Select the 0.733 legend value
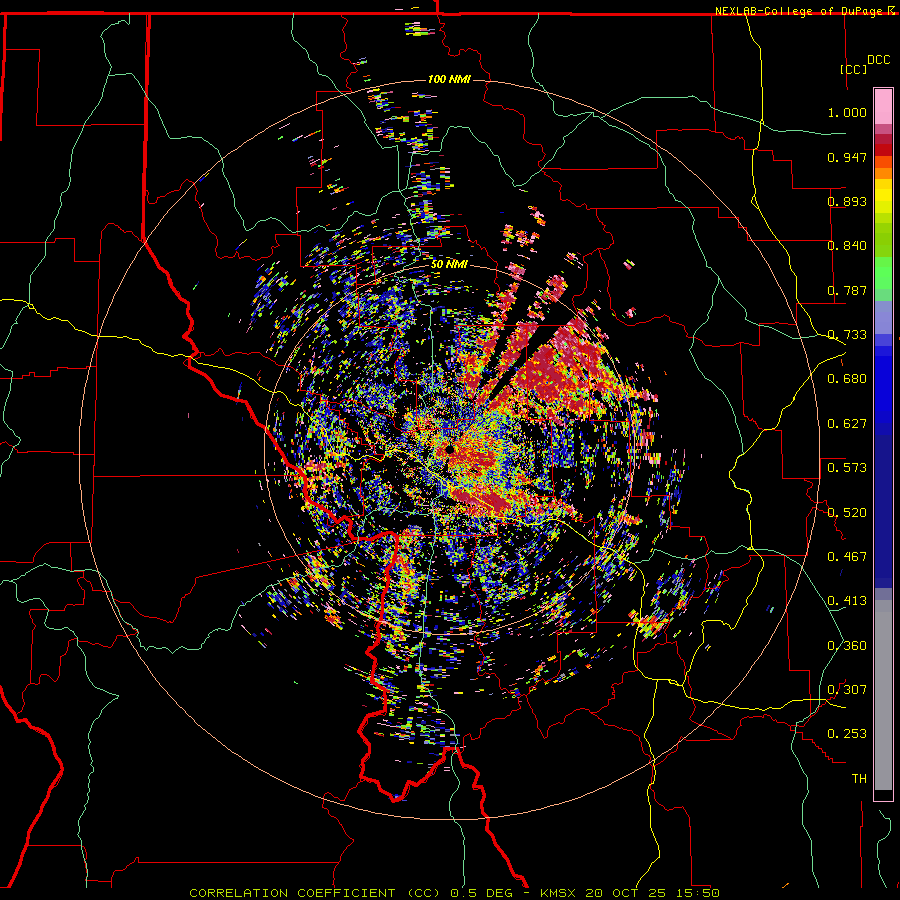The height and width of the screenshot is (900, 900). pyautogui.click(x=847, y=335)
